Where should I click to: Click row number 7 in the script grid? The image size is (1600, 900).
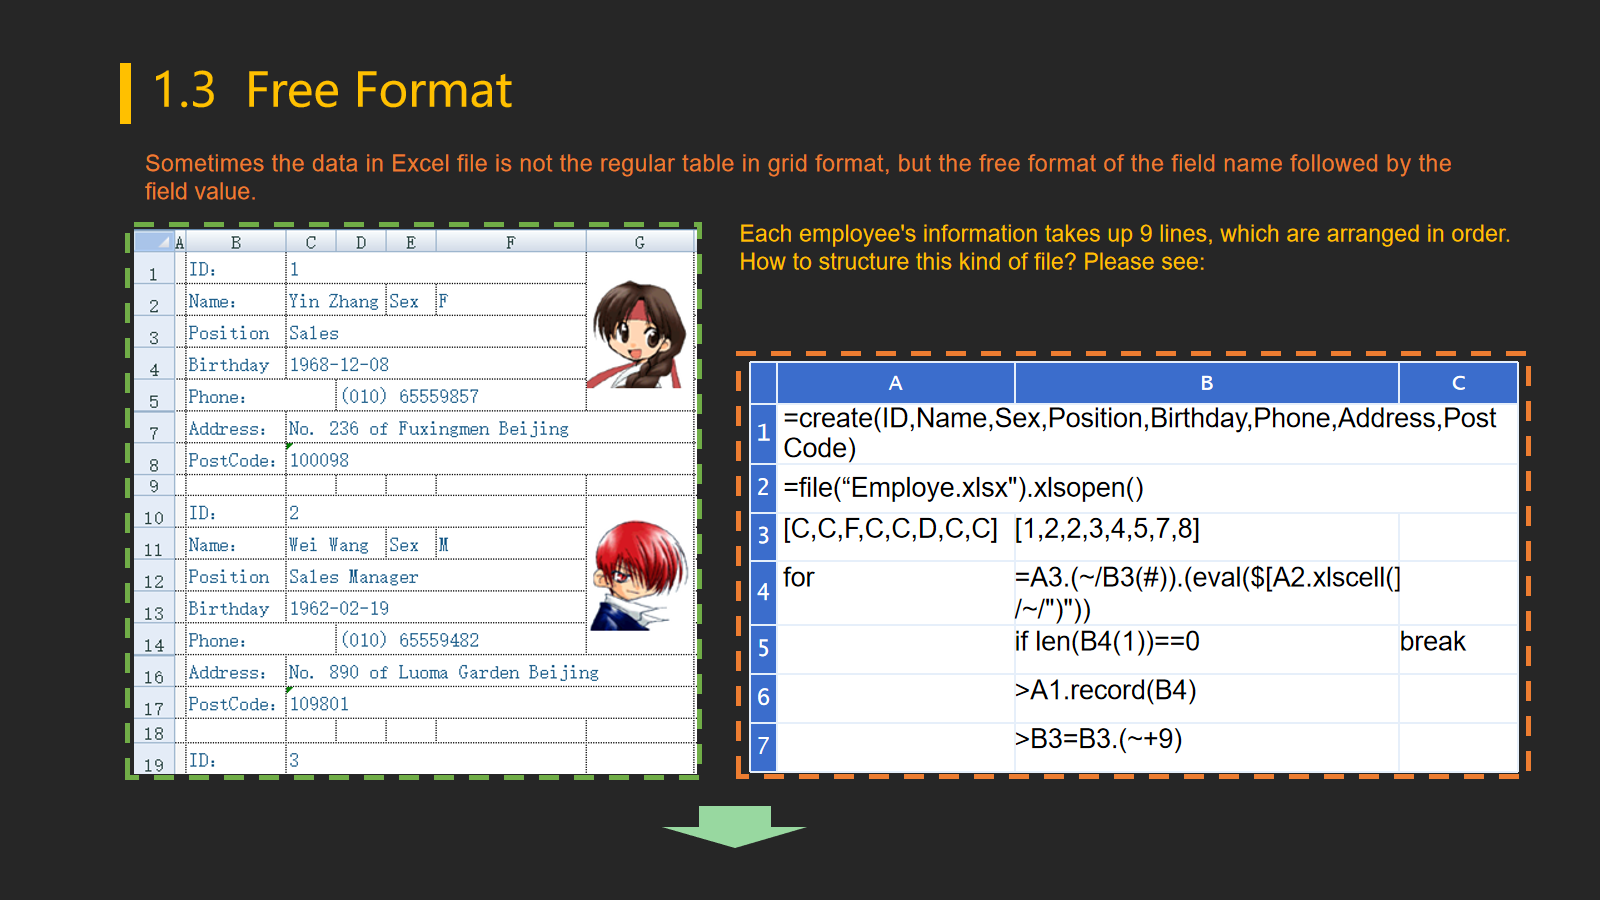click(x=763, y=746)
